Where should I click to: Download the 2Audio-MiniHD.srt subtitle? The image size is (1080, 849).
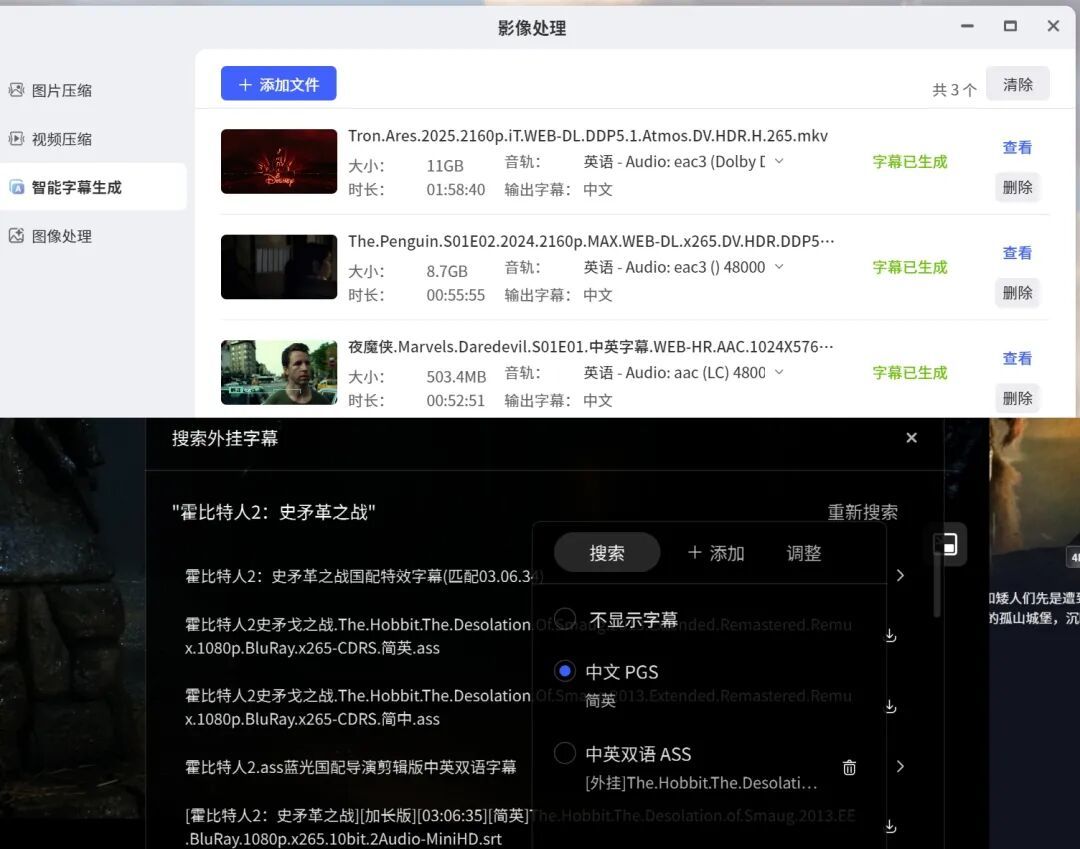[x=891, y=826]
